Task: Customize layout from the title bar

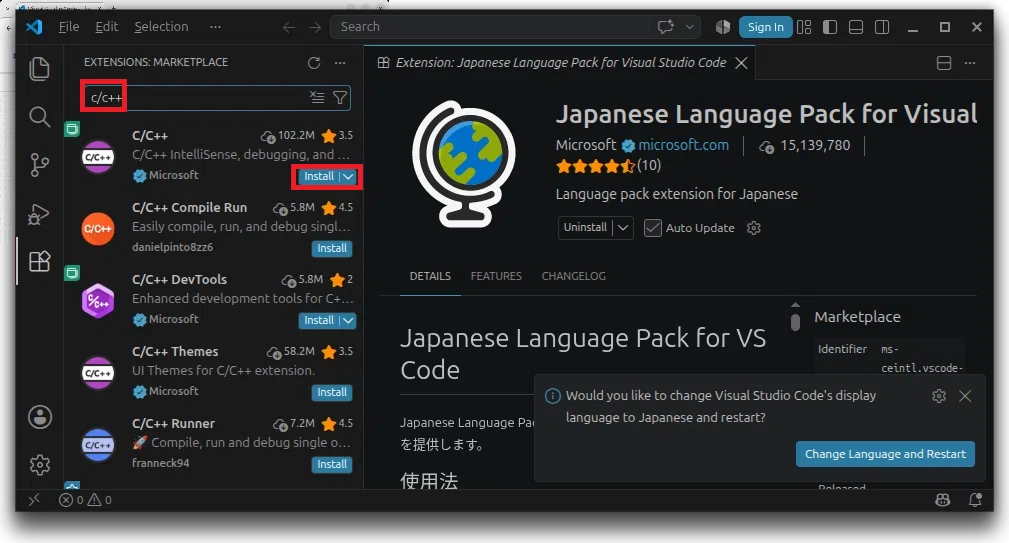Action: tap(804, 27)
